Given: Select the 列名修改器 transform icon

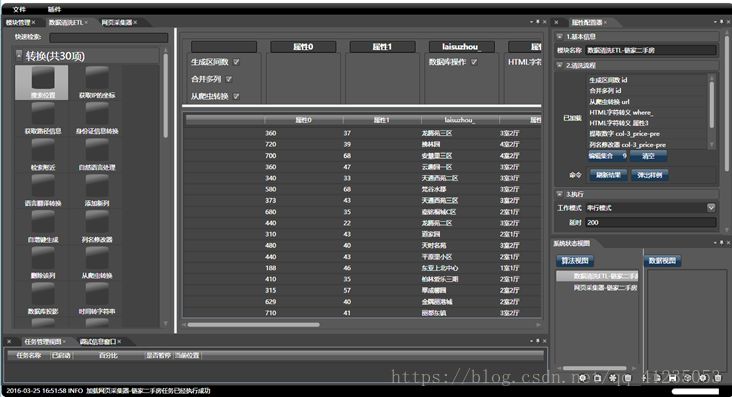Looking at the screenshot, I should click(97, 227).
